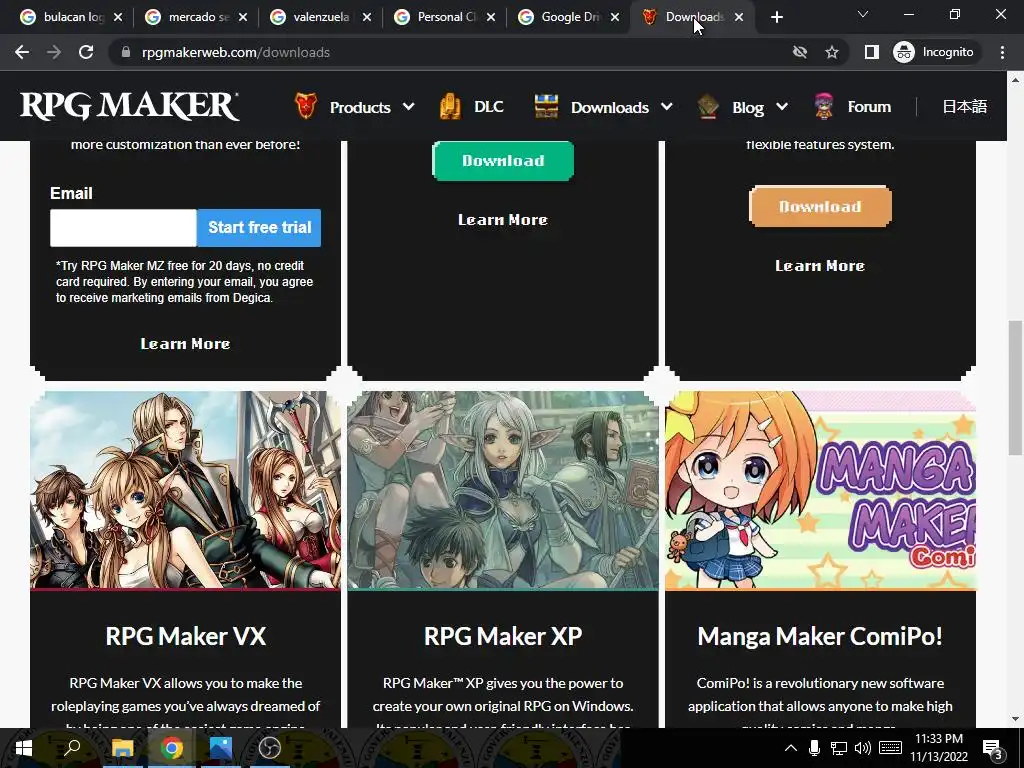Close the mercado tab
The height and width of the screenshot is (768, 1024).
click(243, 18)
